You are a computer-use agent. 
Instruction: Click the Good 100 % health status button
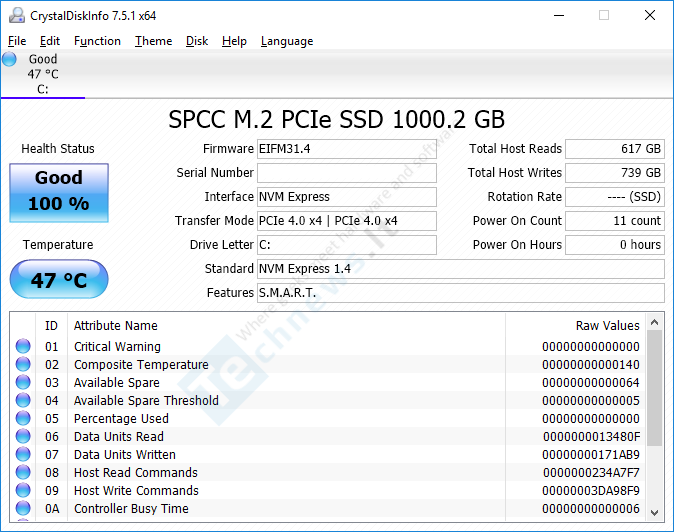[59, 193]
